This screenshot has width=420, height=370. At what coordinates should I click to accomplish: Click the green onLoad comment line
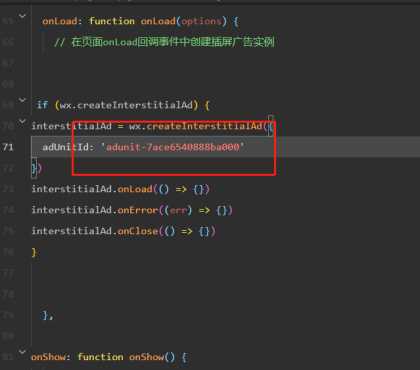(164, 42)
